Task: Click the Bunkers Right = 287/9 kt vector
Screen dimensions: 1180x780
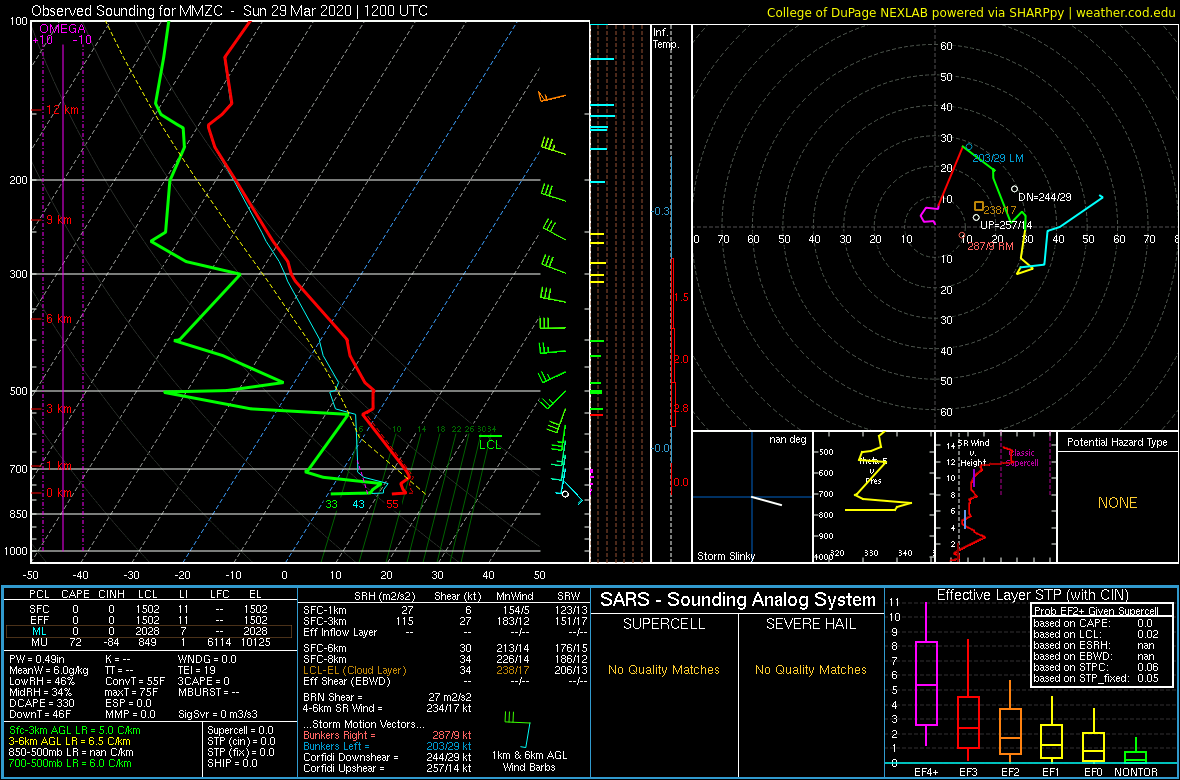Action: (387, 734)
